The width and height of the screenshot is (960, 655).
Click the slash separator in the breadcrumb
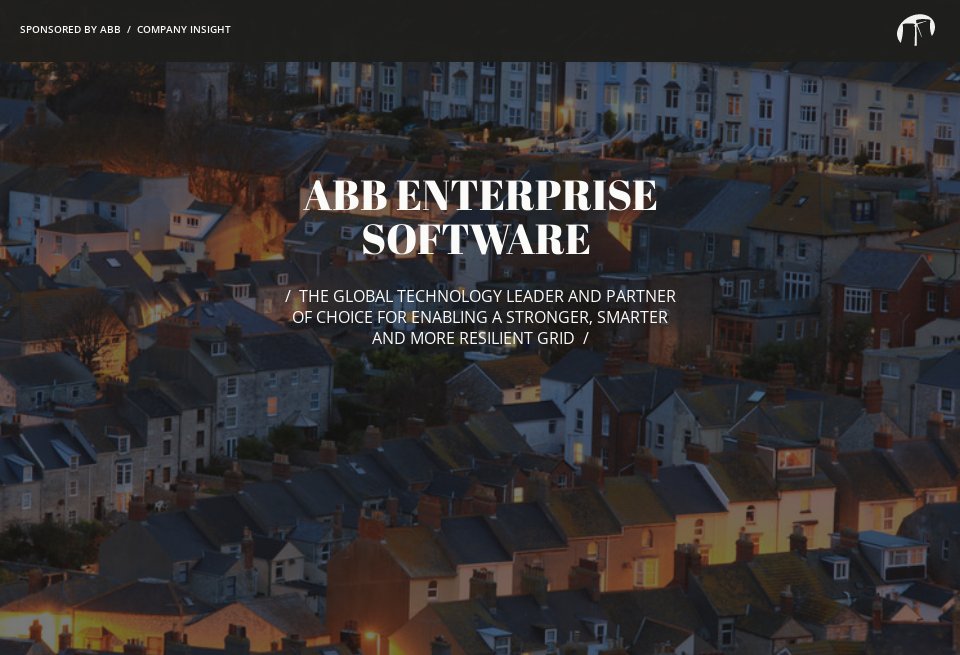click(128, 30)
